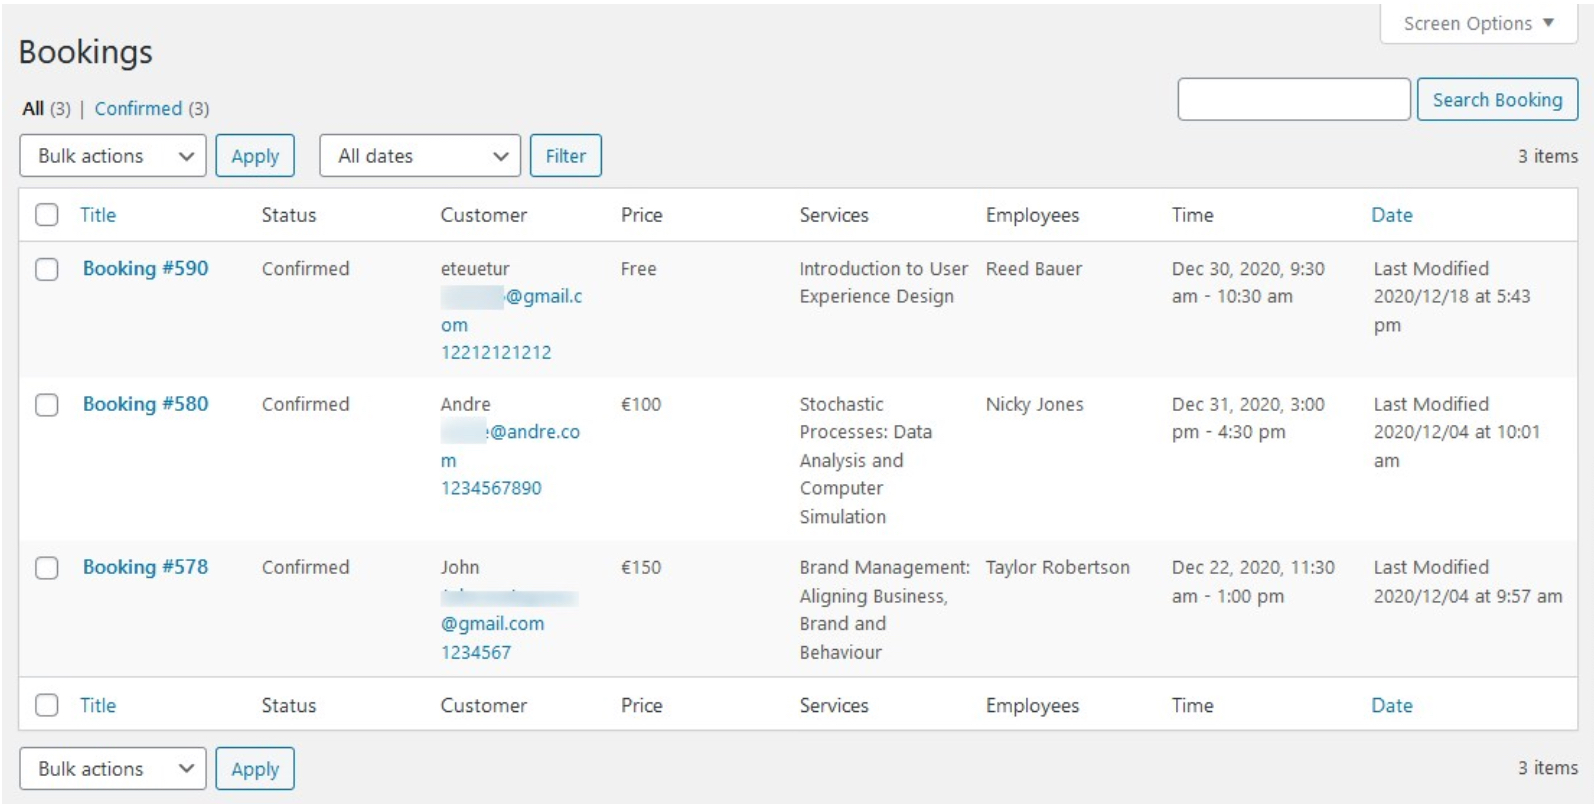Viewport: 1594px width, 804px height.
Task: Open the Booking #590 link
Action: pyautogui.click(x=145, y=268)
